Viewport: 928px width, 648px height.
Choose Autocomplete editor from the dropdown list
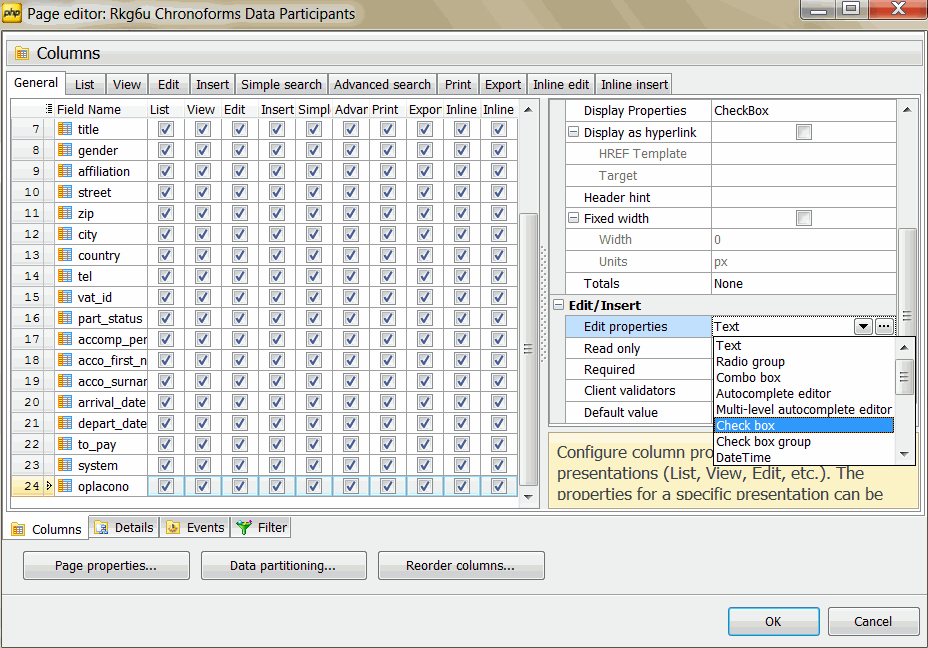pyautogui.click(x=804, y=394)
